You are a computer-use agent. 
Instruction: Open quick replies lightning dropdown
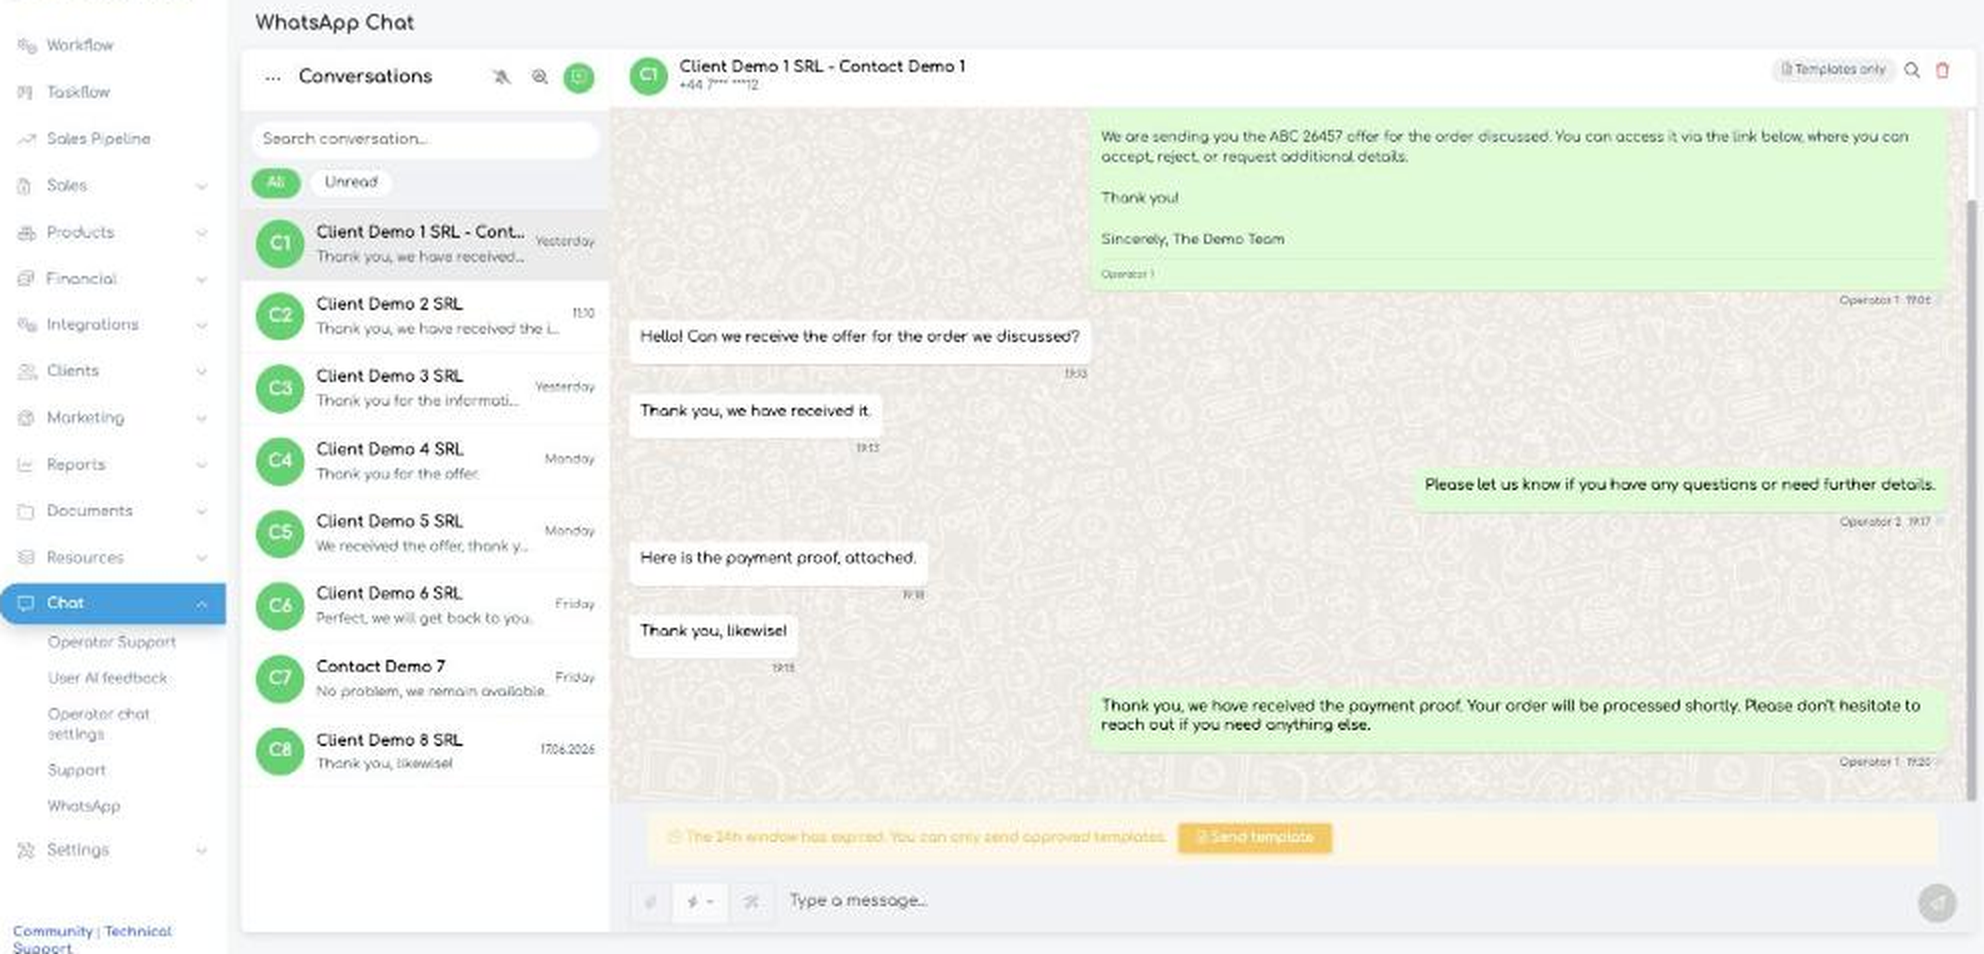[700, 902]
